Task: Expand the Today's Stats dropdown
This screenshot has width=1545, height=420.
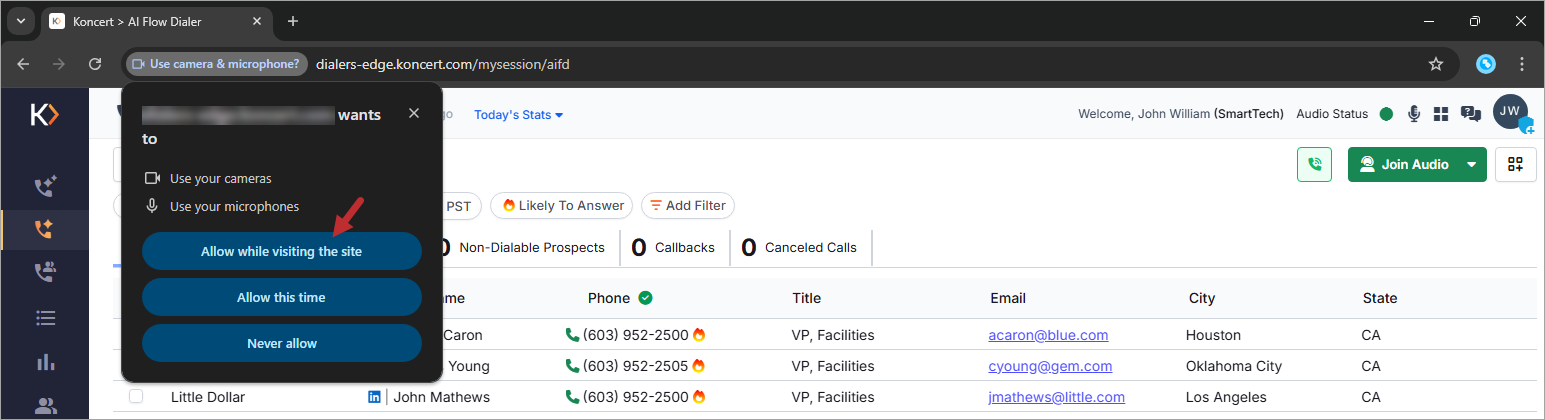Action: click(518, 115)
